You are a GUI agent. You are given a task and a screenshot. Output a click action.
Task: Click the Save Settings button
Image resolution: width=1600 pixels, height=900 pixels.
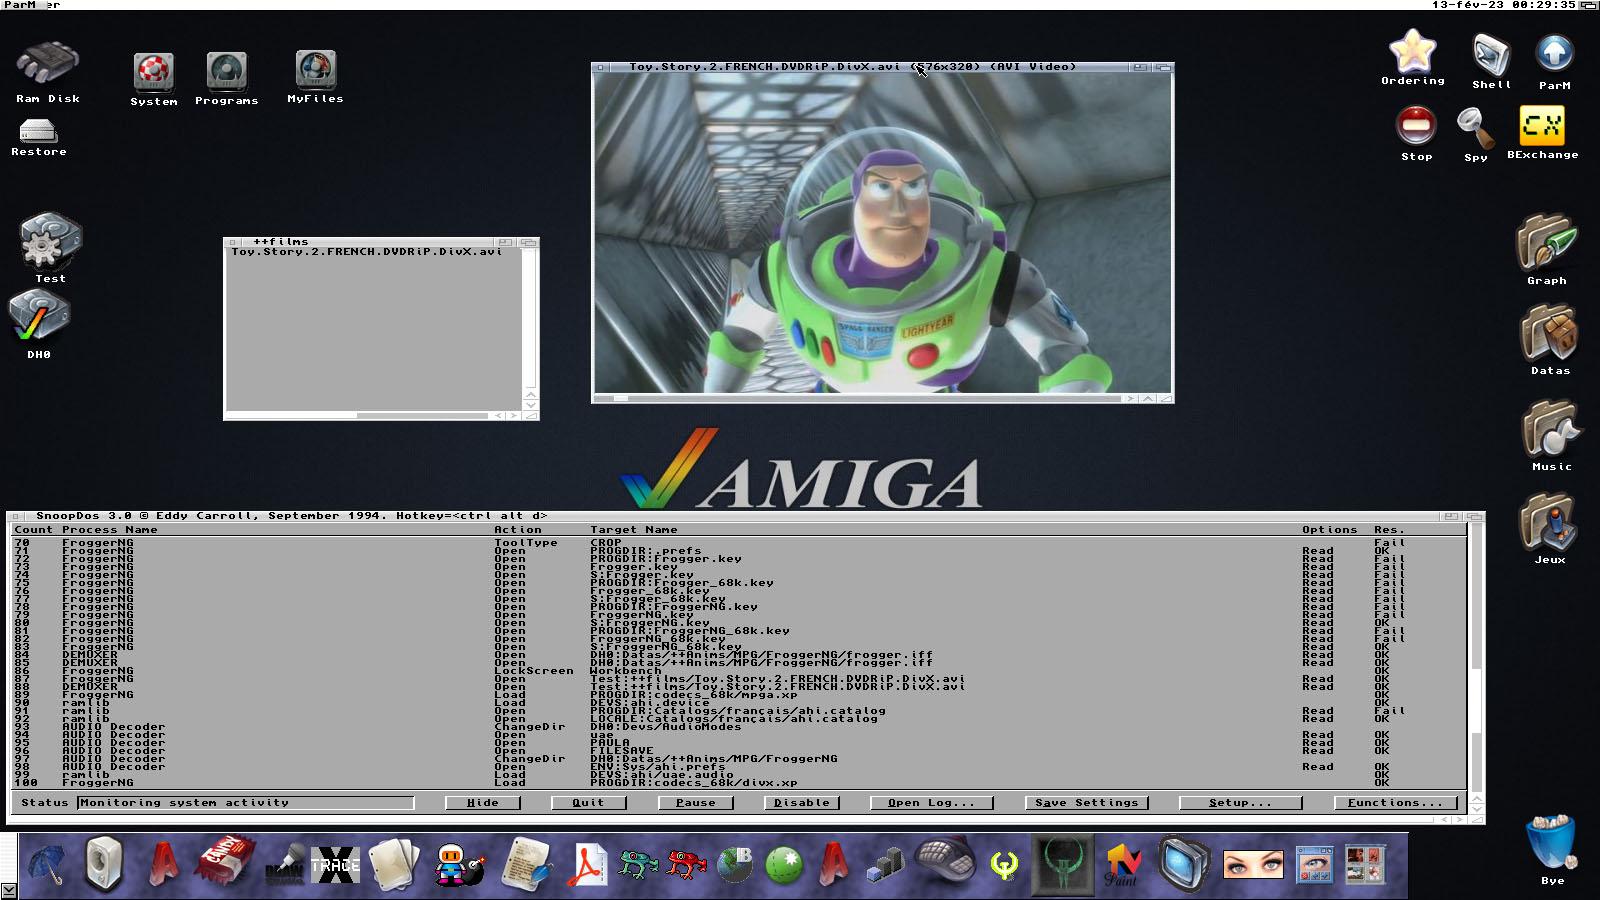[1086, 802]
